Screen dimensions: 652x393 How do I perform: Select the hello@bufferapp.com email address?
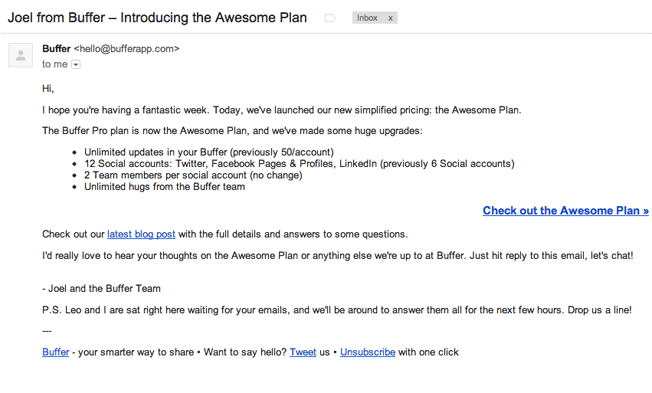coord(126,49)
